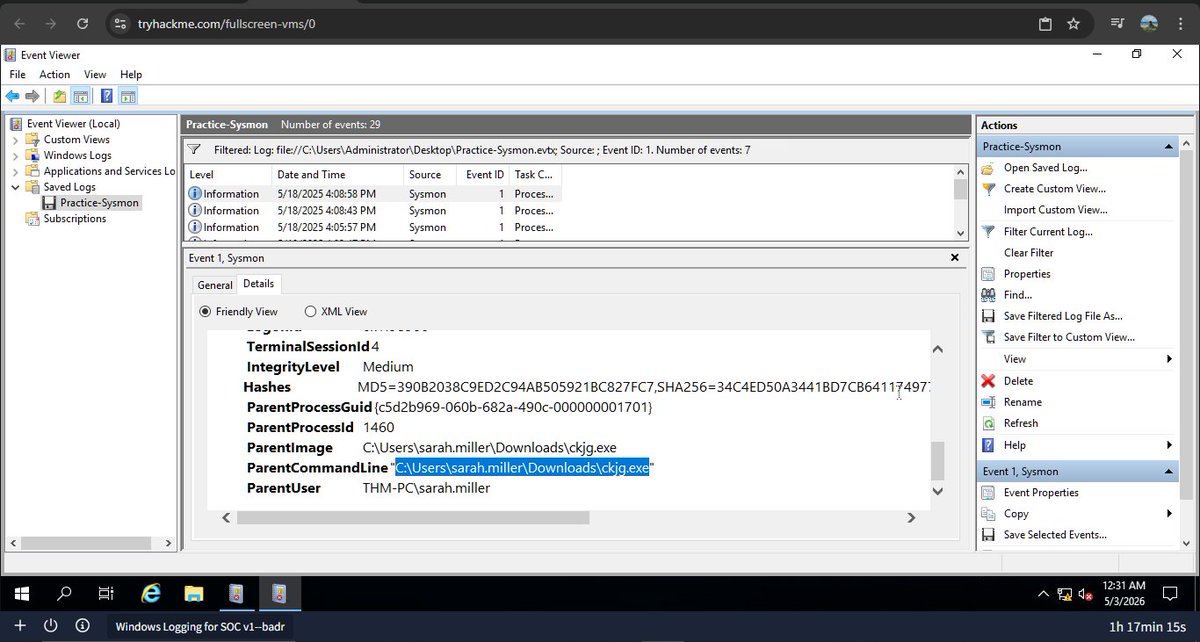The width and height of the screenshot is (1200, 642).
Task: Select event logged at 4:05:57 PM
Action: pyautogui.click(x=374, y=227)
